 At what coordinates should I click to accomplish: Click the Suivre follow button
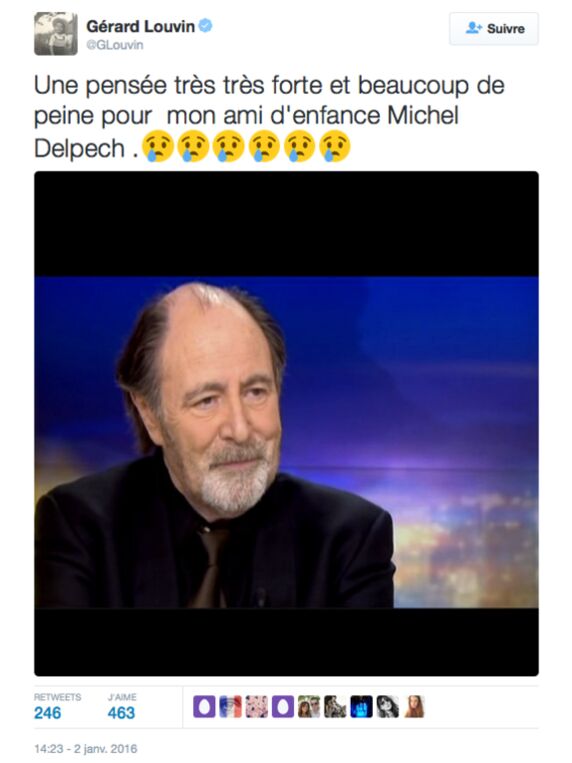pos(494,29)
